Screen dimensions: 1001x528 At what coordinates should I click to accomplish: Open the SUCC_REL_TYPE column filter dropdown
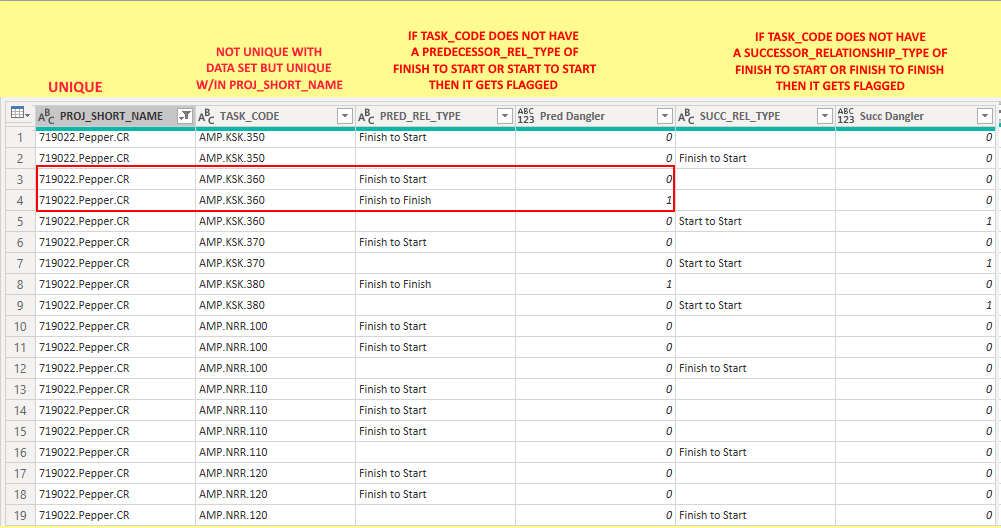(825, 116)
